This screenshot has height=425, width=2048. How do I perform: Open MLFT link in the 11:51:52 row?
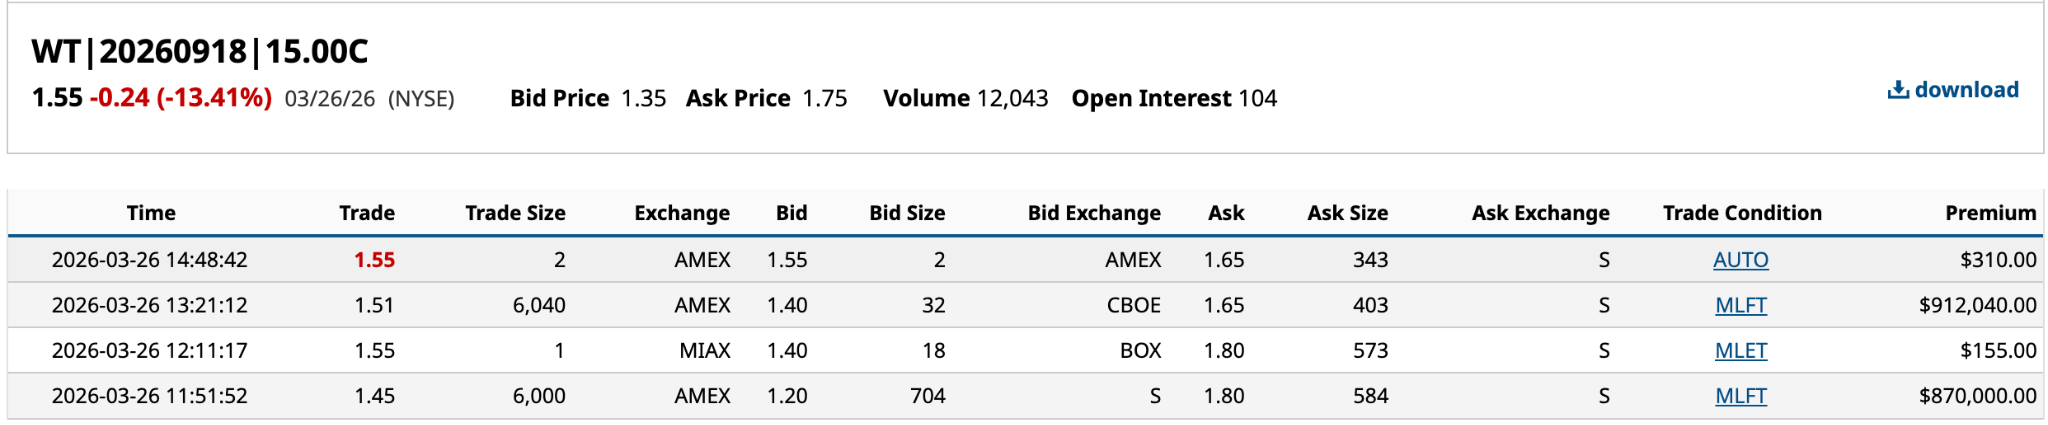pyautogui.click(x=1740, y=396)
